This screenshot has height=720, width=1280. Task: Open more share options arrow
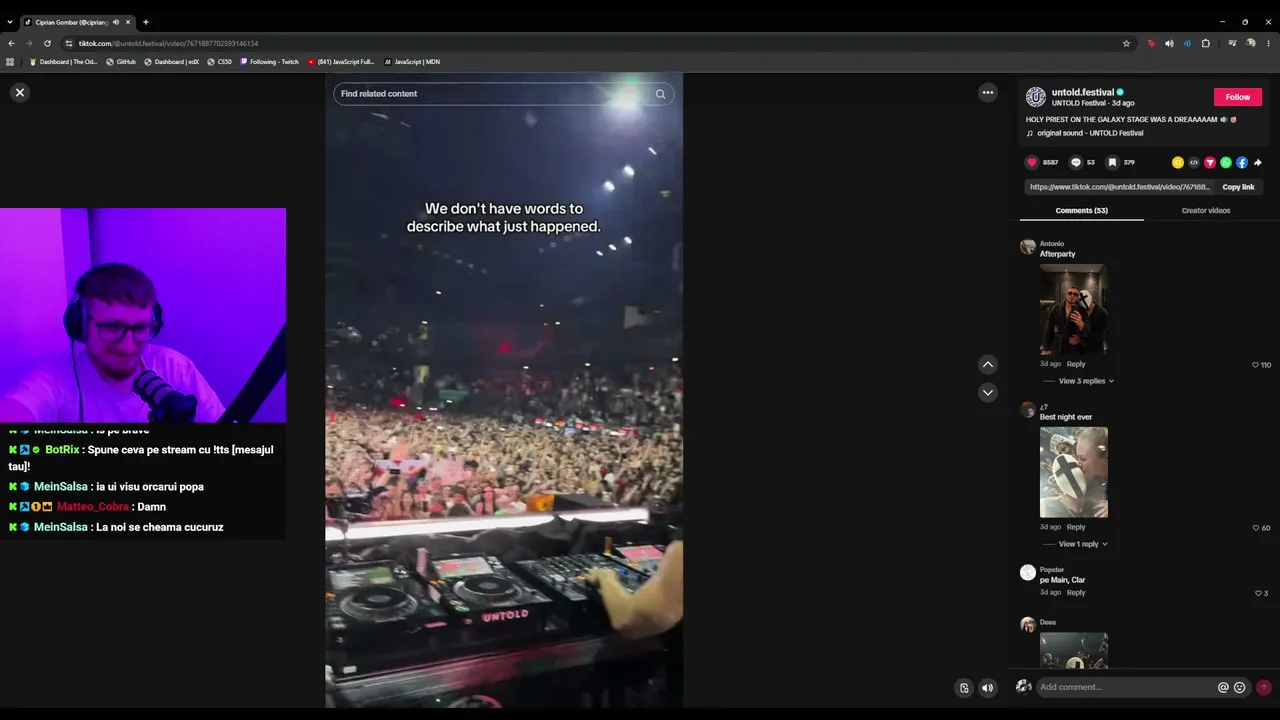pyautogui.click(x=1258, y=162)
